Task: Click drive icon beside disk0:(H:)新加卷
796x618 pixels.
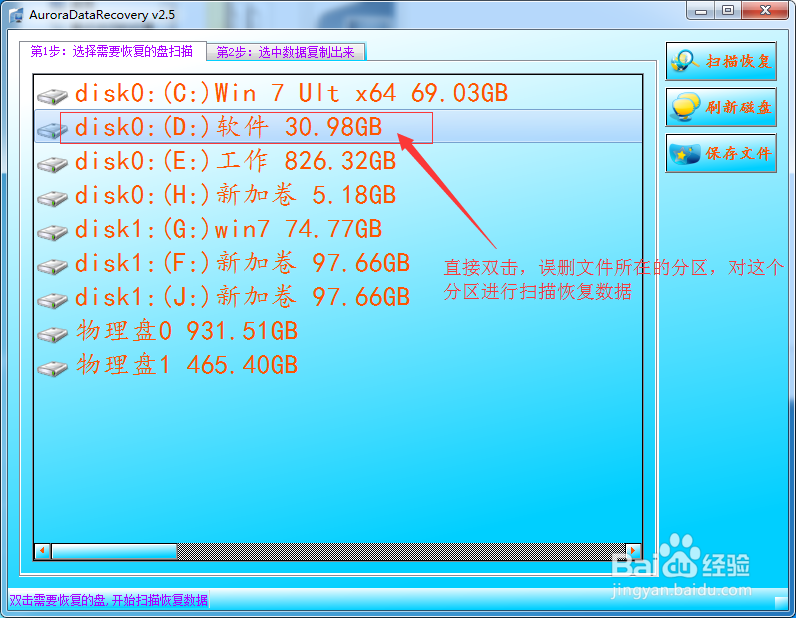Action: [x=52, y=198]
